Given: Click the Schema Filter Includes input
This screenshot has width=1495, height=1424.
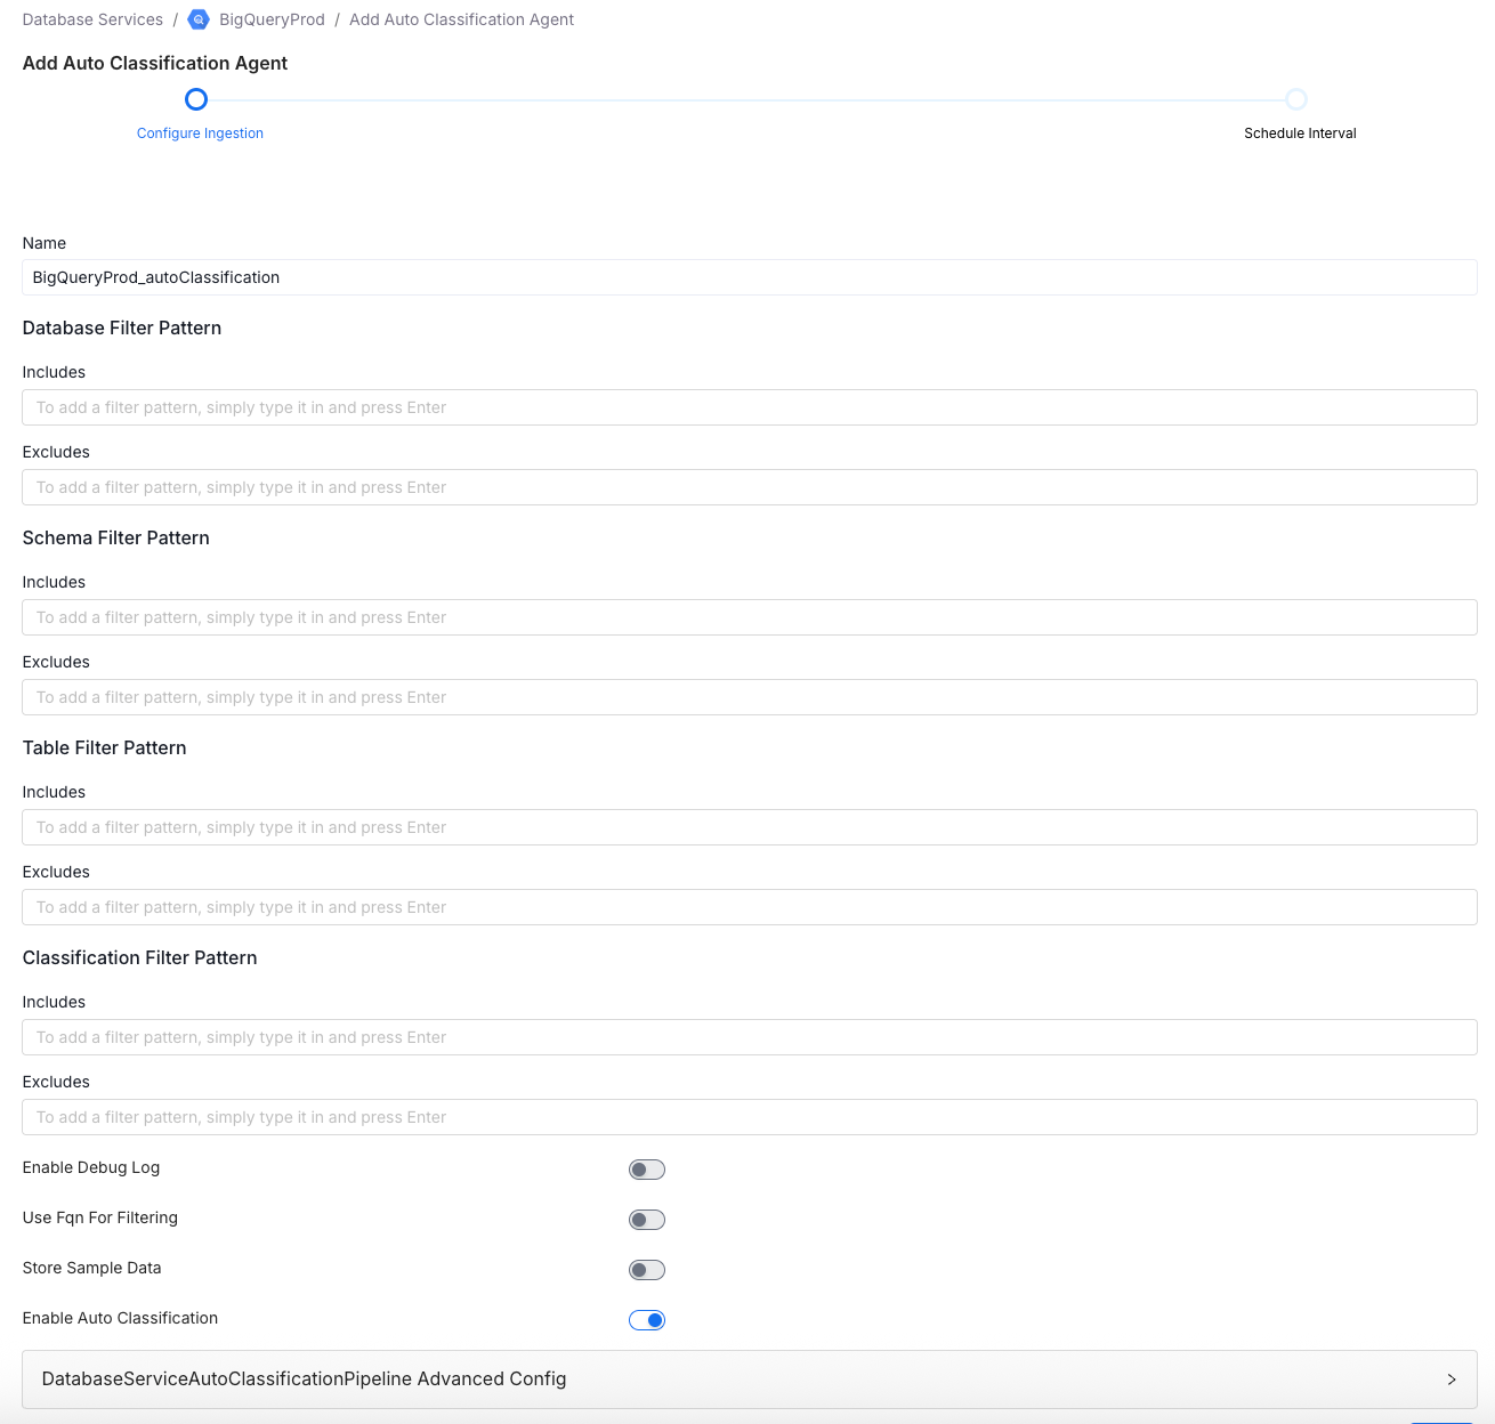Looking at the screenshot, I should [749, 617].
